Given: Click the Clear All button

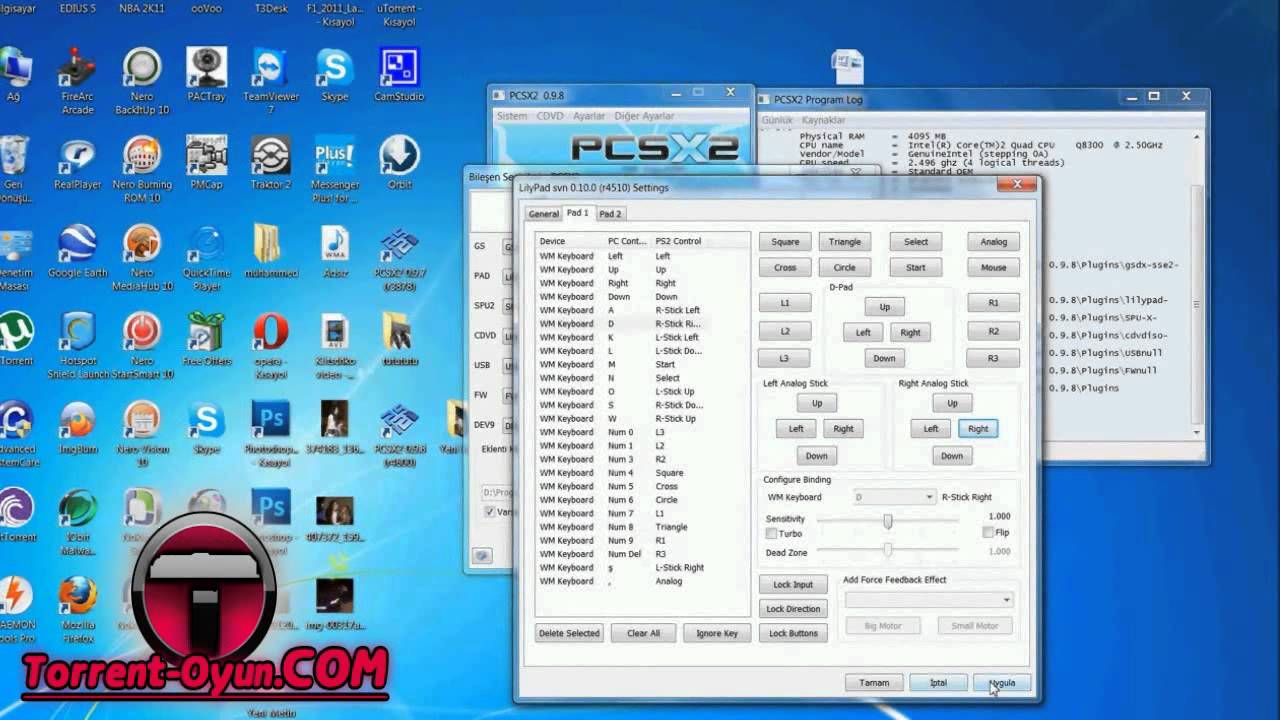Looking at the screenshot, I should coord(643,633).
